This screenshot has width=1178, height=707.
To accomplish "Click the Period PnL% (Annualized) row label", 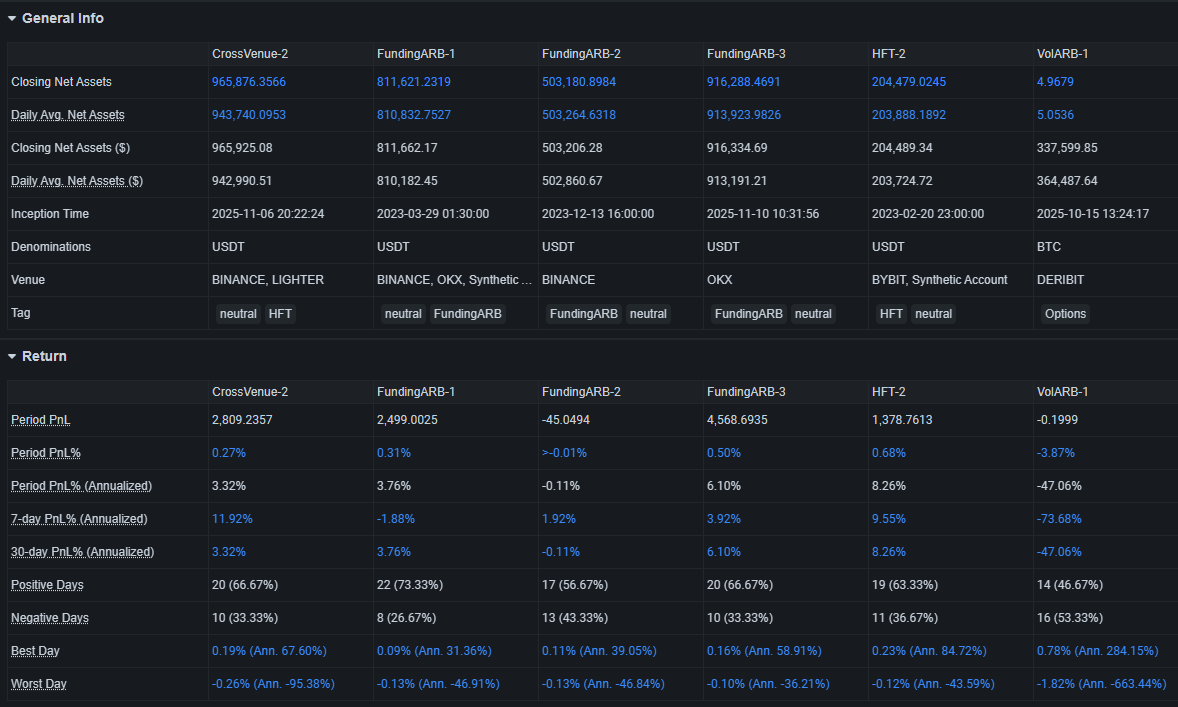I will [81, 486].
